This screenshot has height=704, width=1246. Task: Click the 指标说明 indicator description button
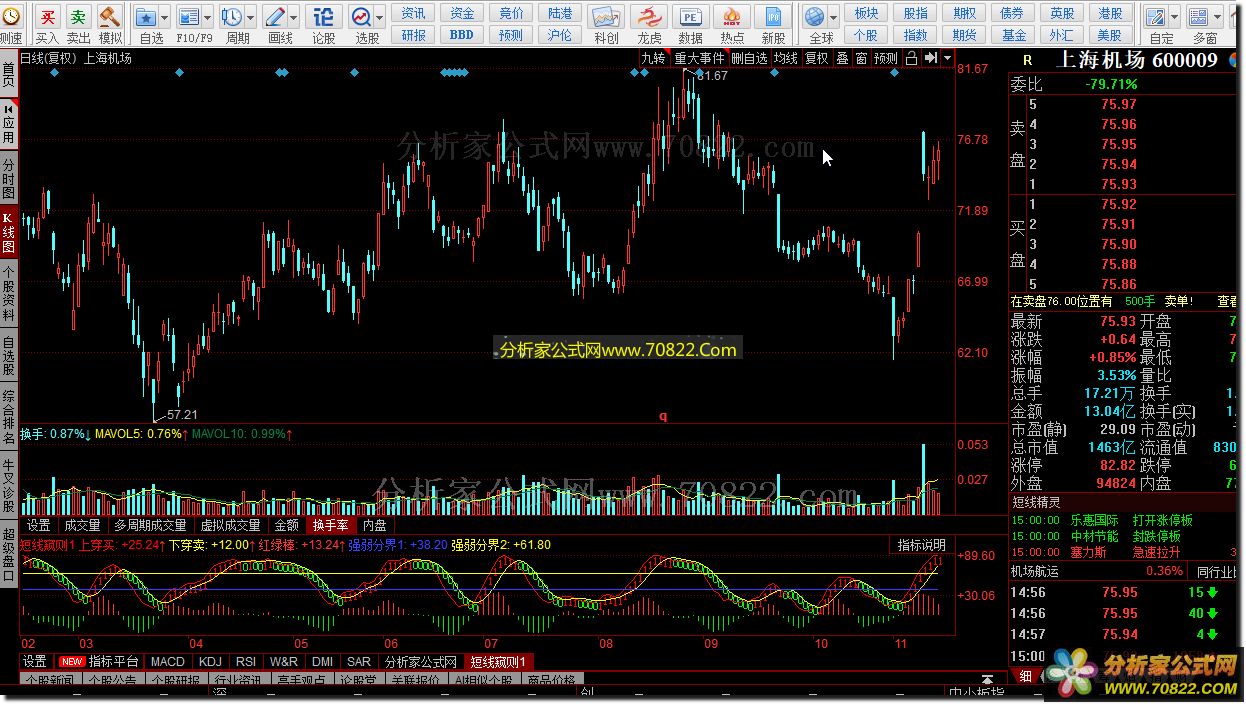pos(921,545)
